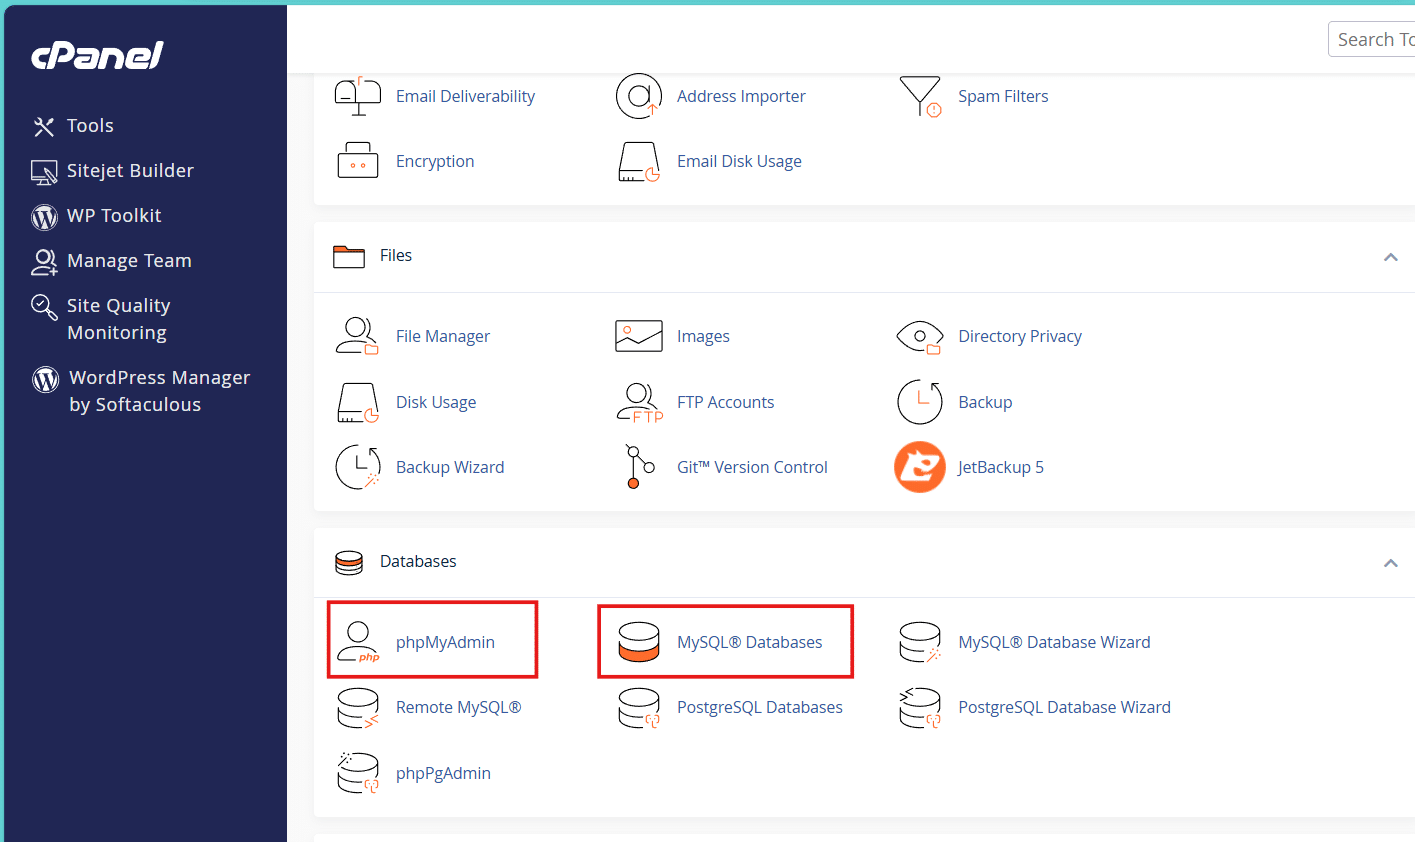Click the Backup clock icon
This screenshot has height=842, width=1415.
point(920,402)
